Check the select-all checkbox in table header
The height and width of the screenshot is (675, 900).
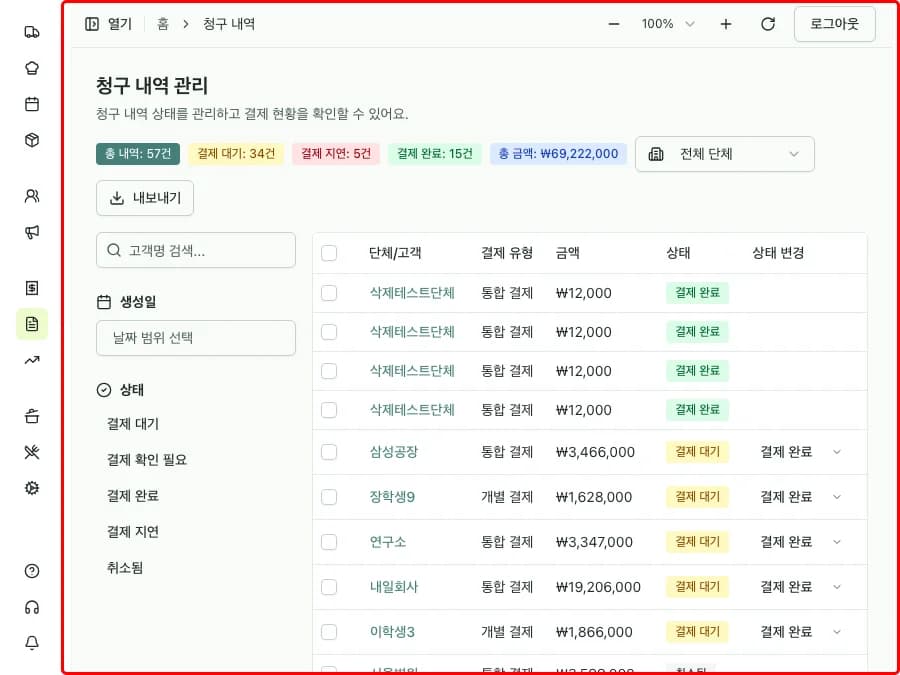pyautogui.click(x=330, y=253)
